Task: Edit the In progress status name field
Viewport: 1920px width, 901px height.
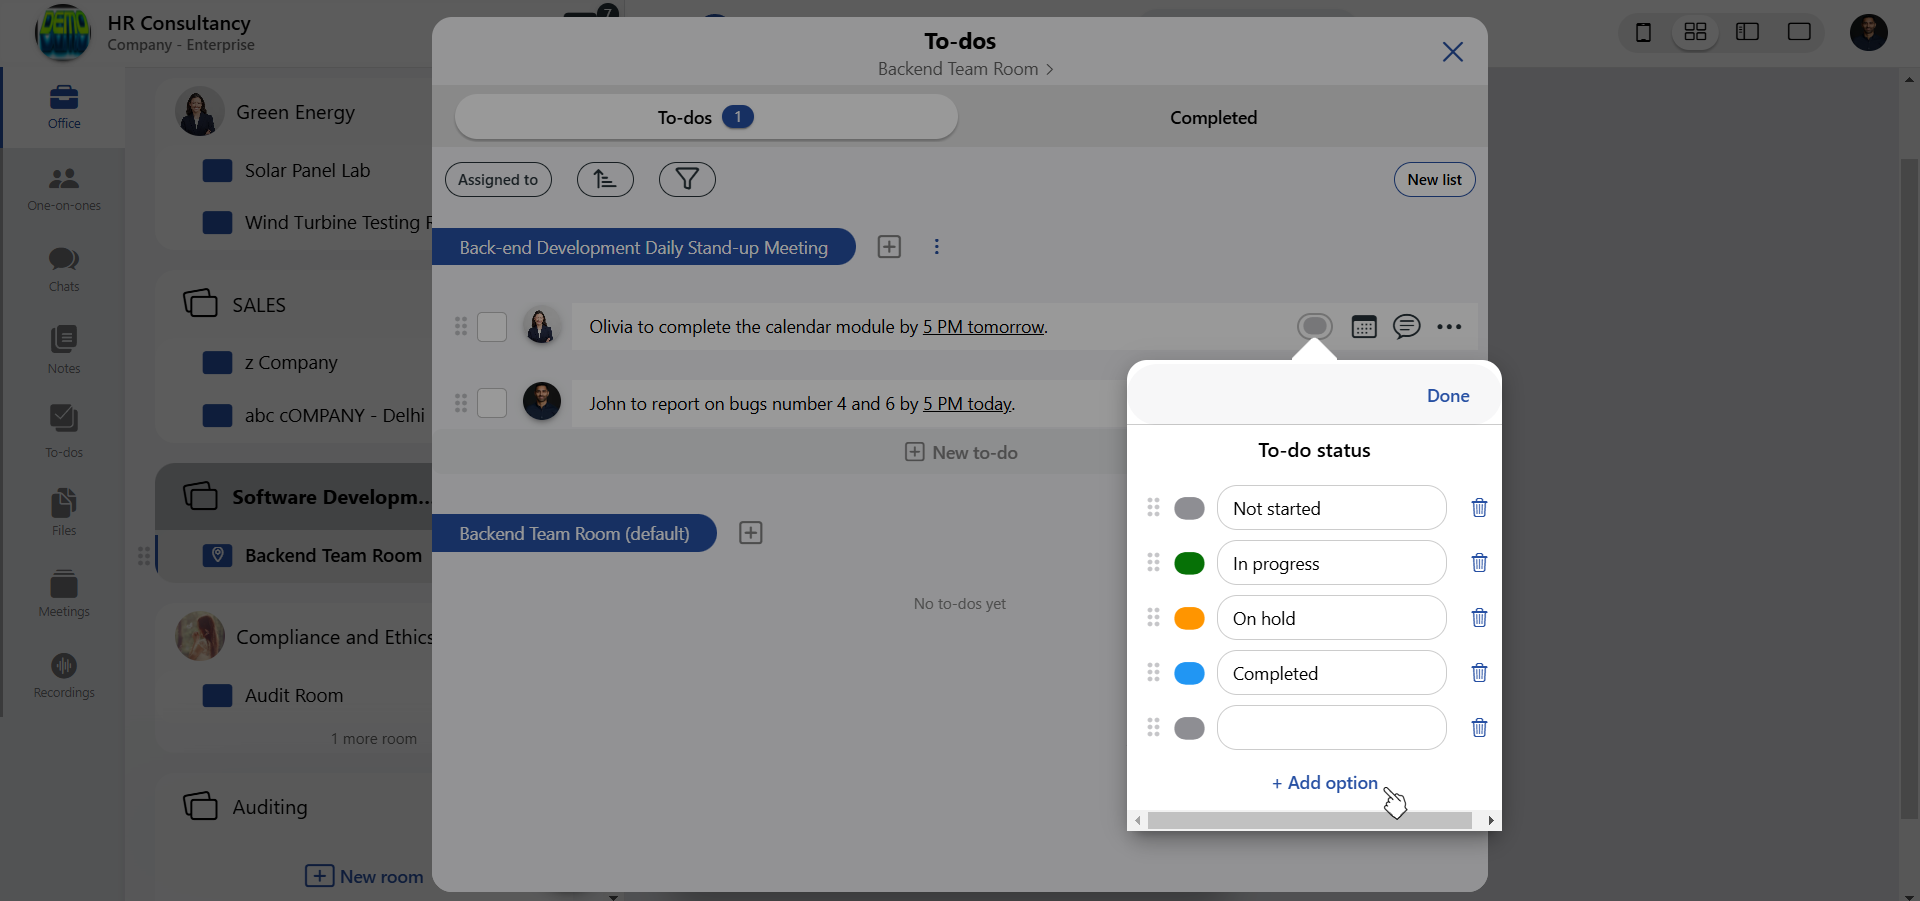Action: [x=1331, y=563]
